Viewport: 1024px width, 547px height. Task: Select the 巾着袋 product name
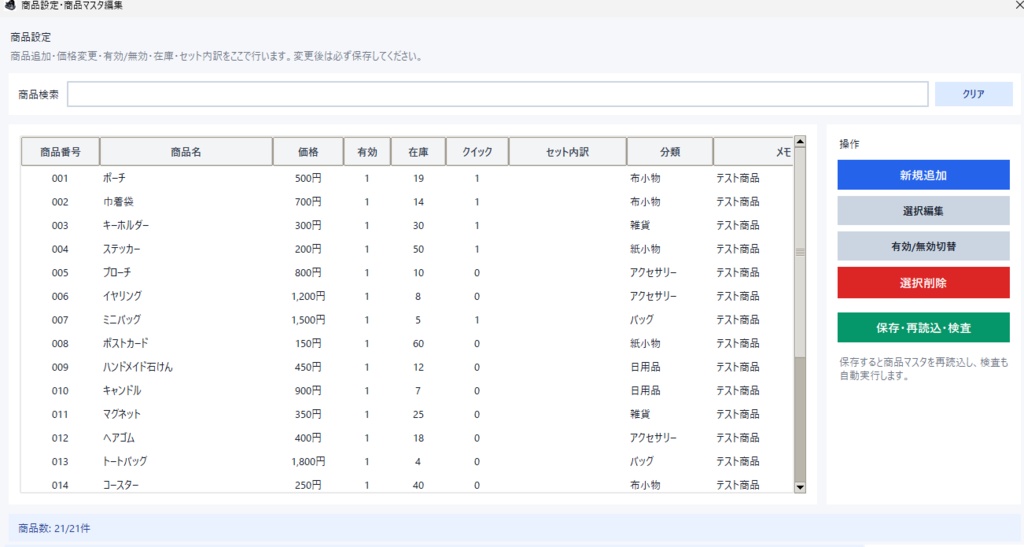pos(118,202)
